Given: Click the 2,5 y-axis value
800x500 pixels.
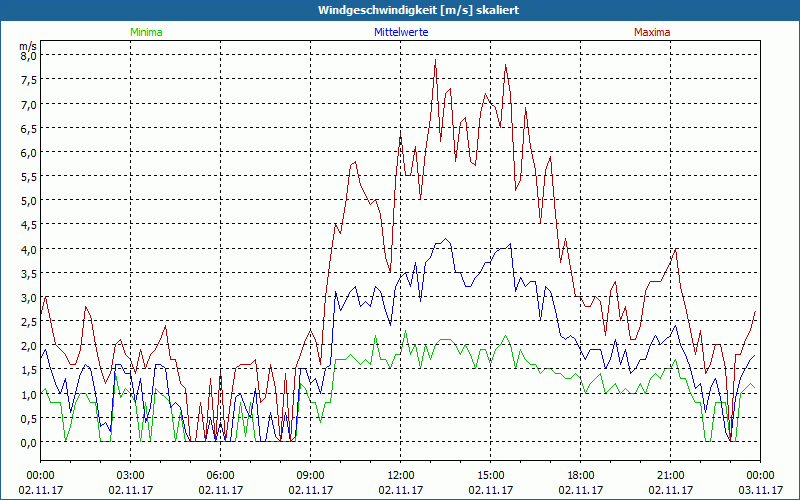Looking at the screenshot, I should tap(28, 322).
